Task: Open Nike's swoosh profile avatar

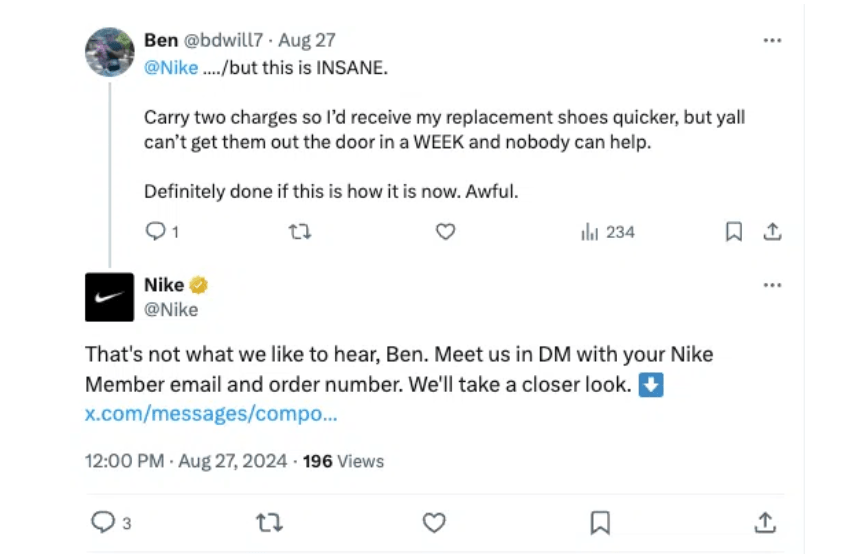Action: point(110,297)
